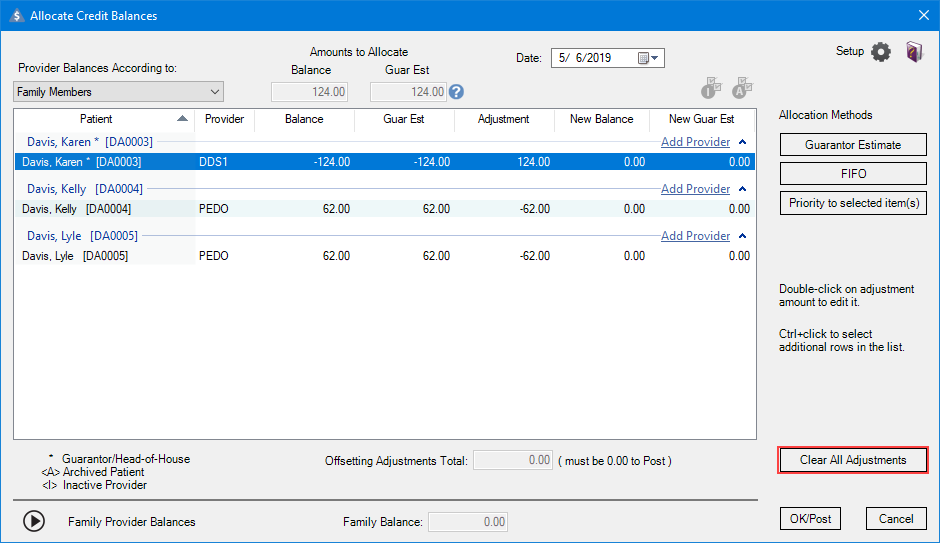The height and width of the screenshot is (543, 940).
Task: Click the archived patient checklist icon
Action: coord(742,88)
